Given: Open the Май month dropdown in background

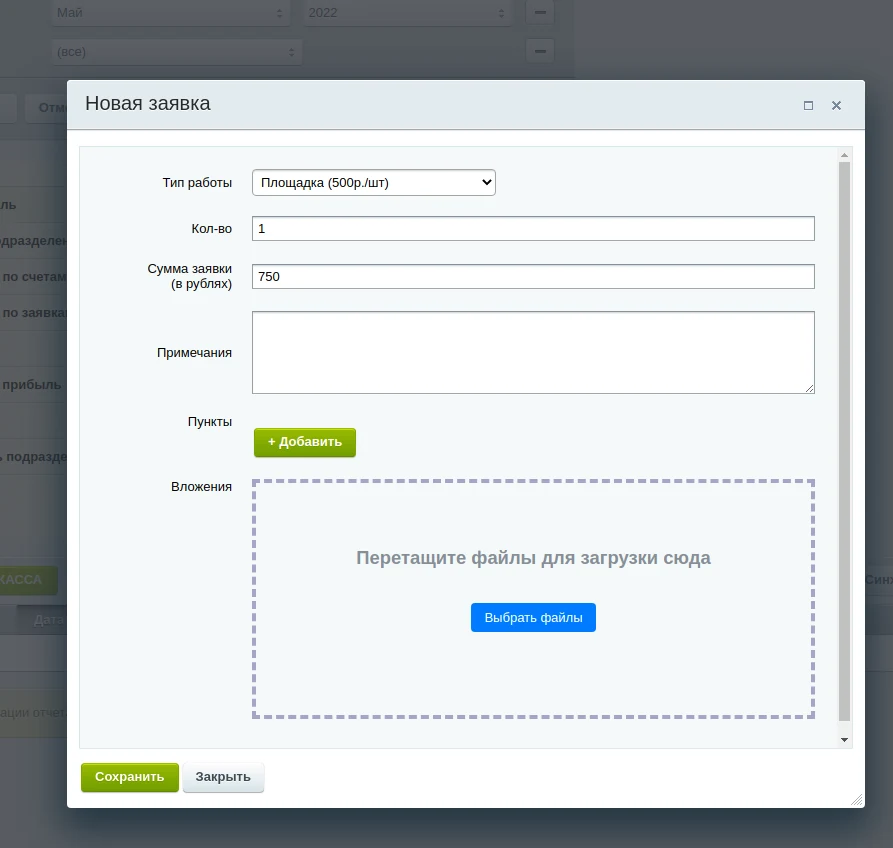Looking at the screenshot, I should tap(170, 13).
